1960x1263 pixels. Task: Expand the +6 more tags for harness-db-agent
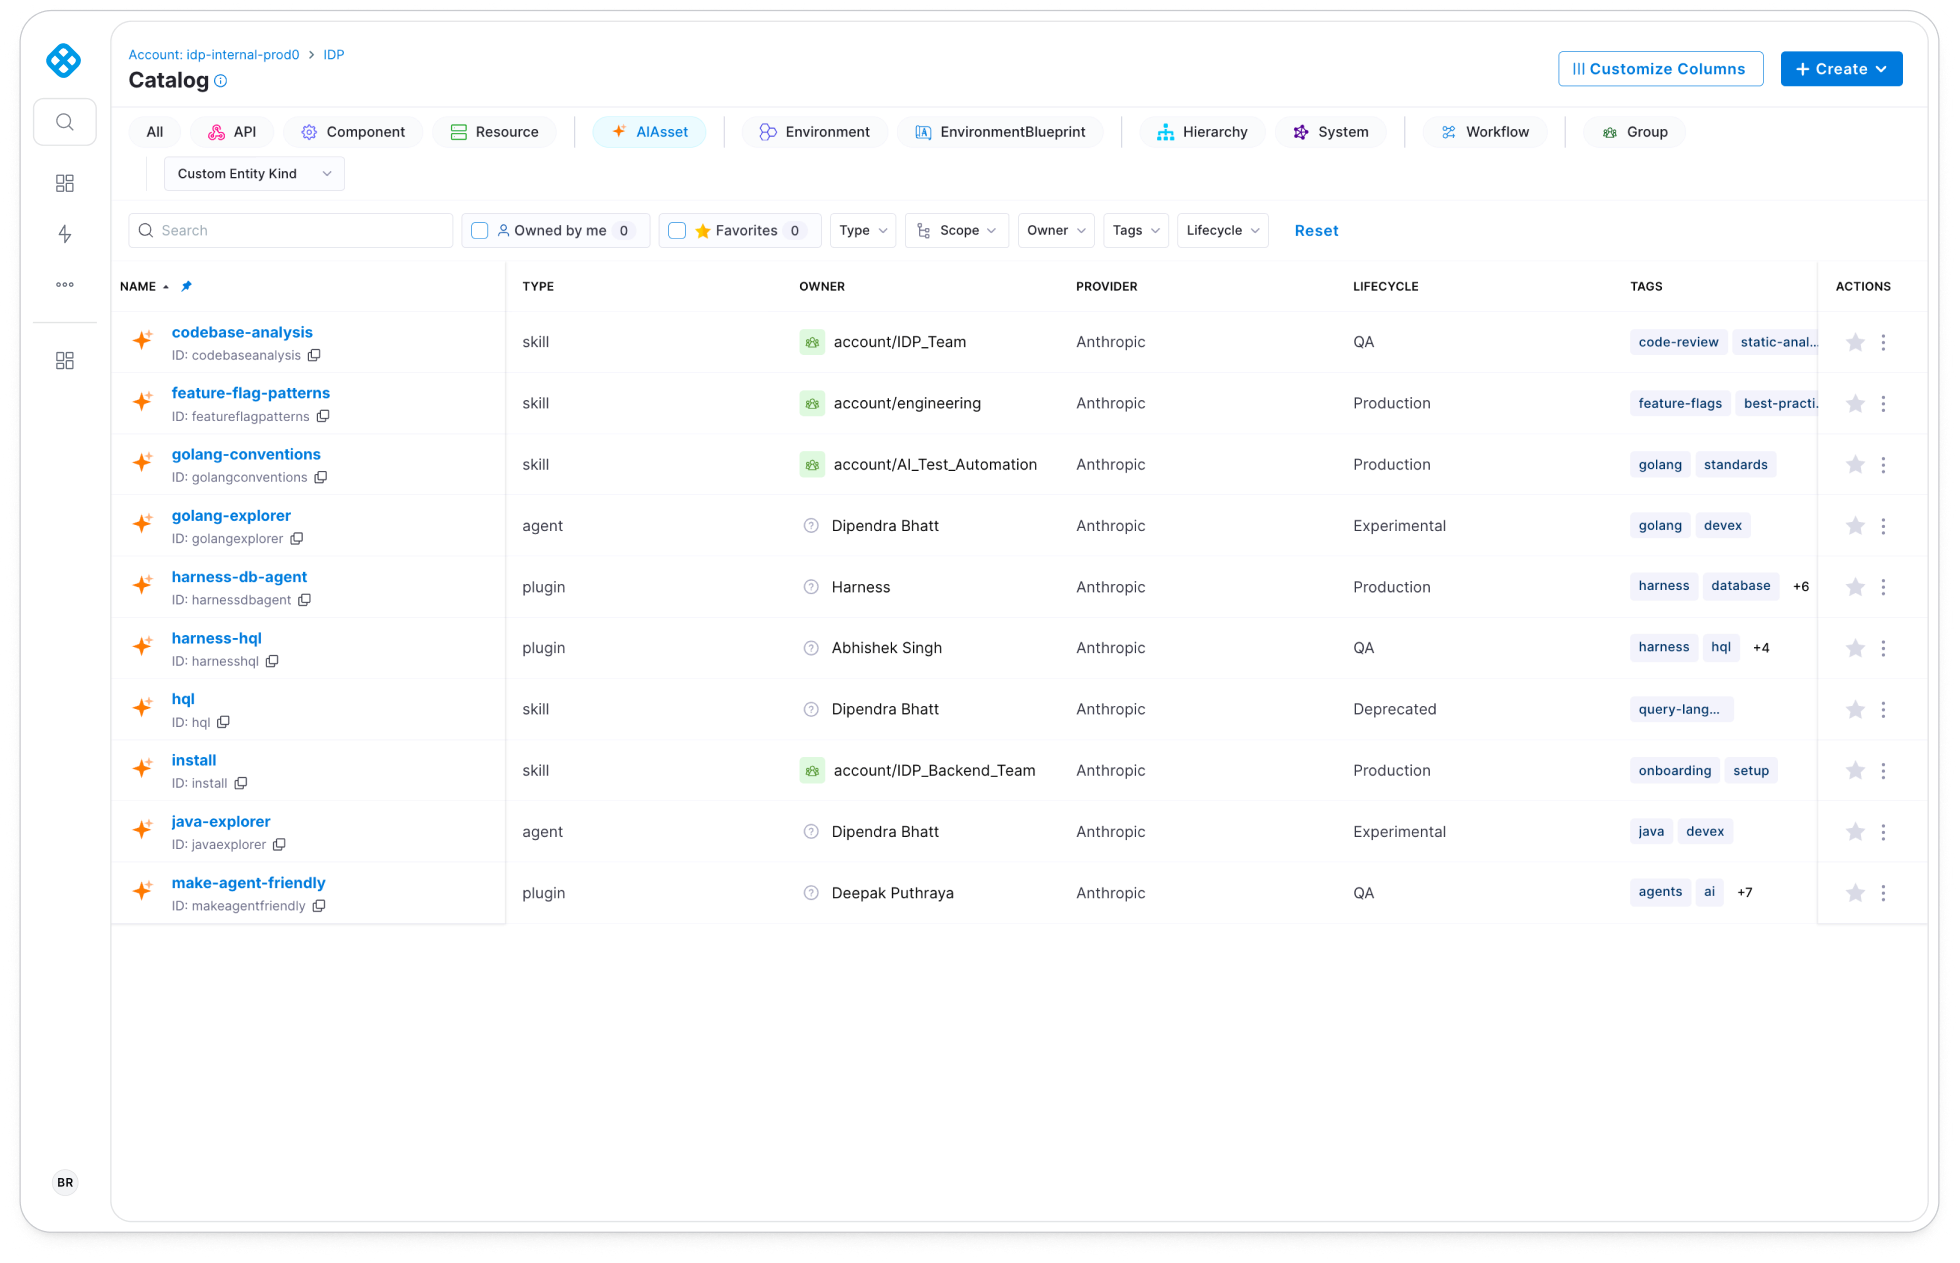pyautogui.click(x=1801, y=587)
